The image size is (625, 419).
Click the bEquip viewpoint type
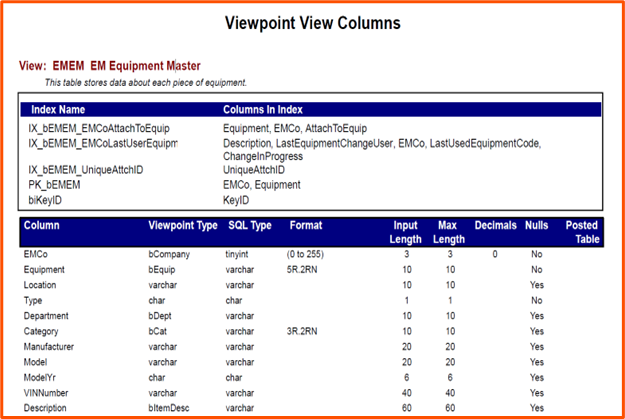tap(161, 269)
